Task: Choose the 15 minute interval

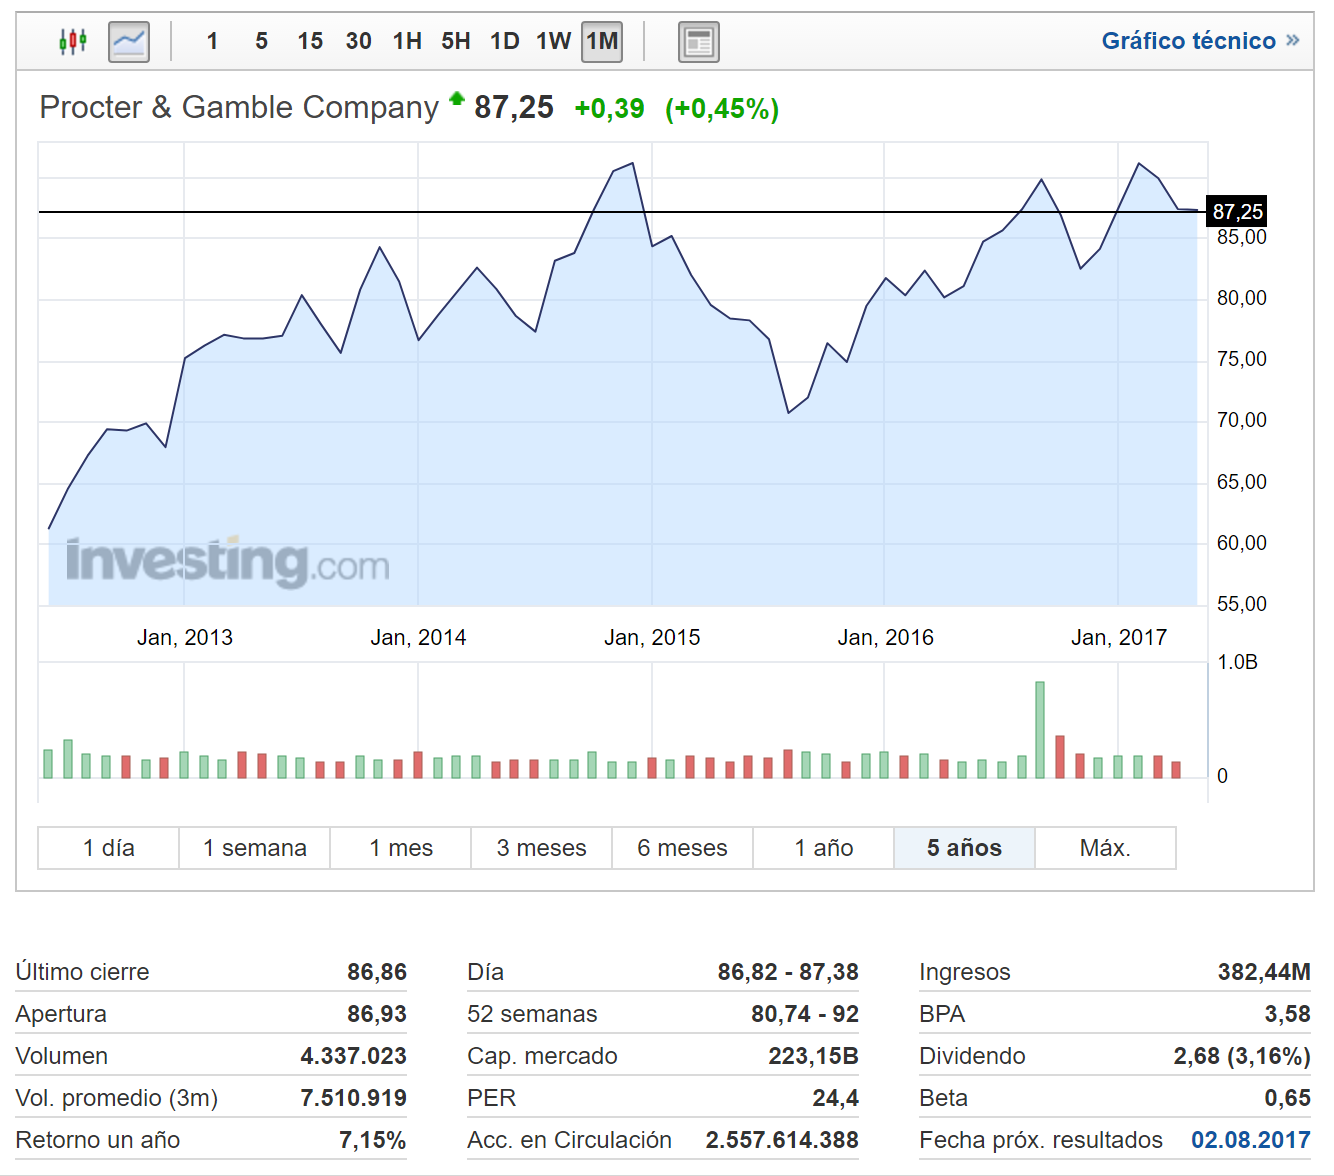Action: coord(310,42)
